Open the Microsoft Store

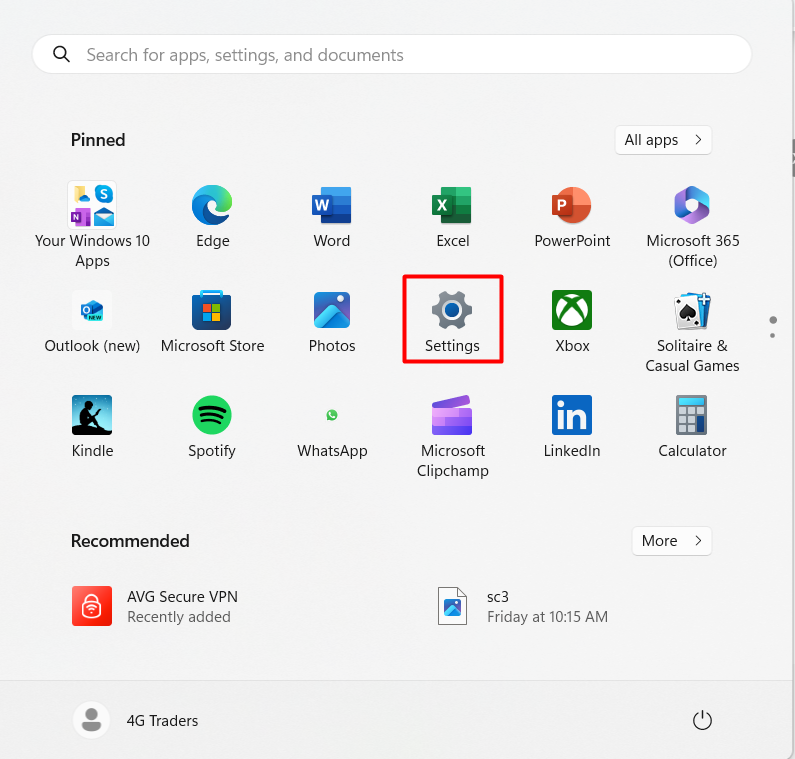click(212, 321)
